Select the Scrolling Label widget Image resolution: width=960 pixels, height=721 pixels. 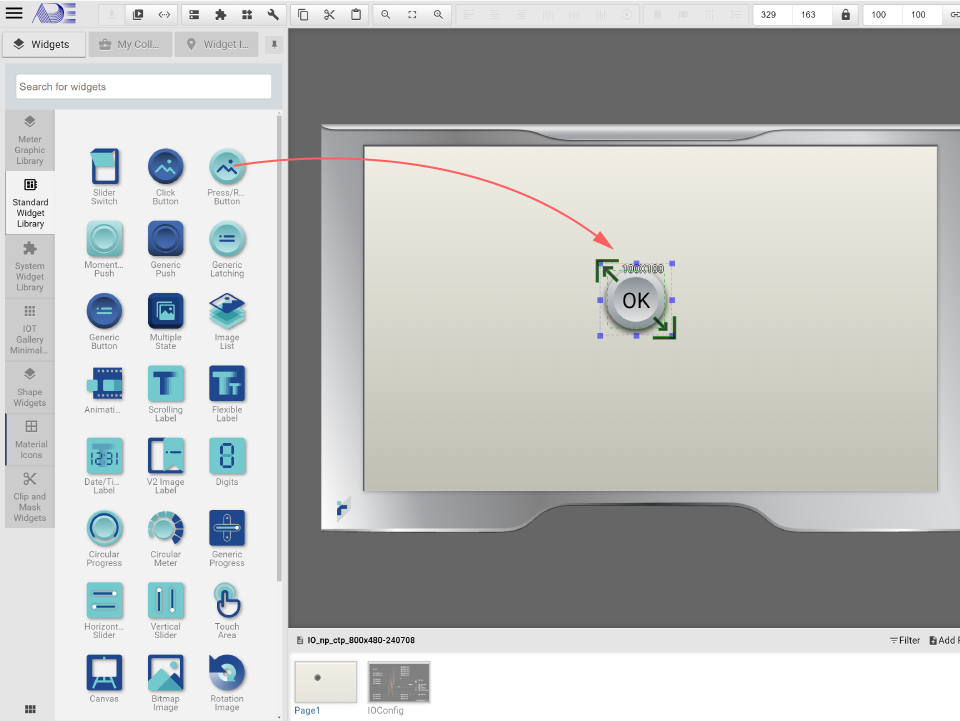coord(165,384)
